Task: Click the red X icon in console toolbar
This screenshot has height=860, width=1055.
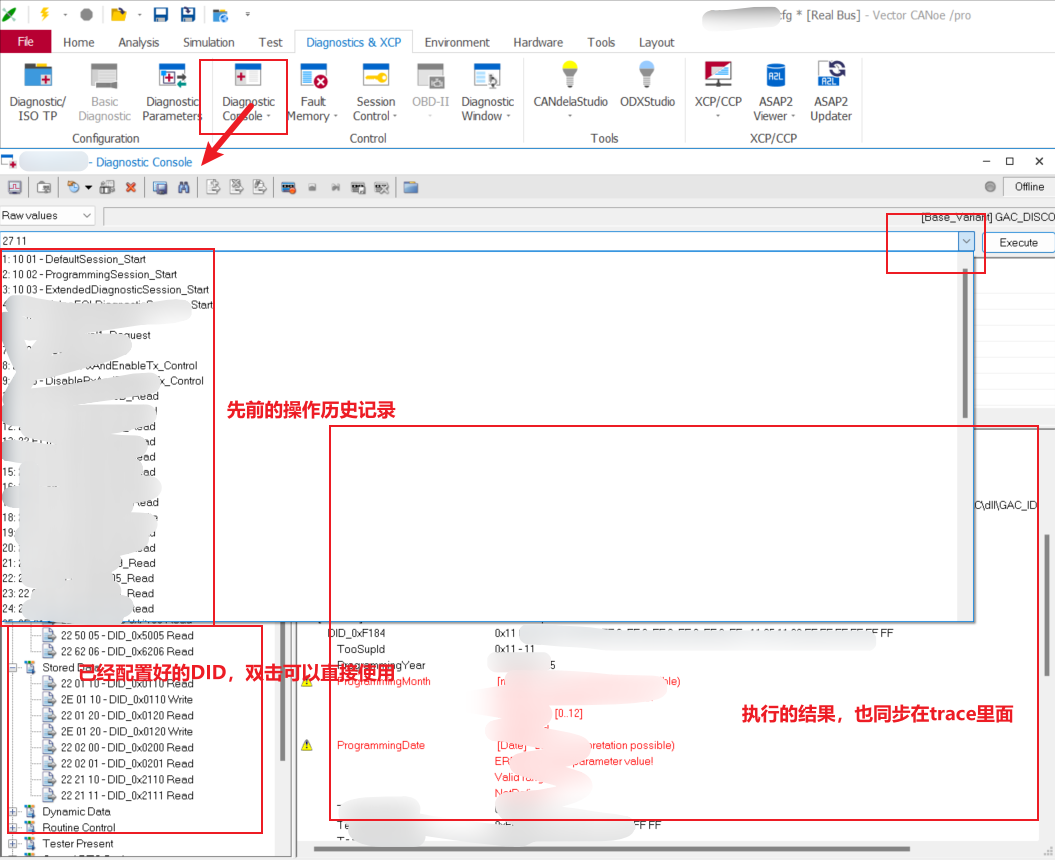Action: 131,187
